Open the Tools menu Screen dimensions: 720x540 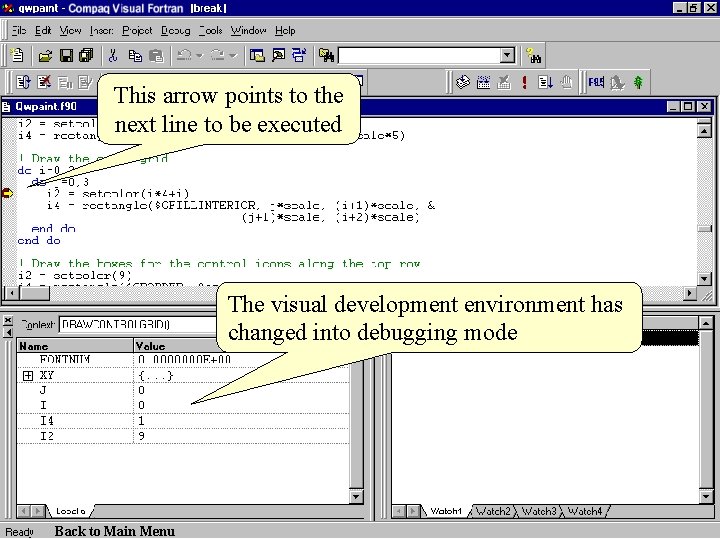tap(210, 31)
